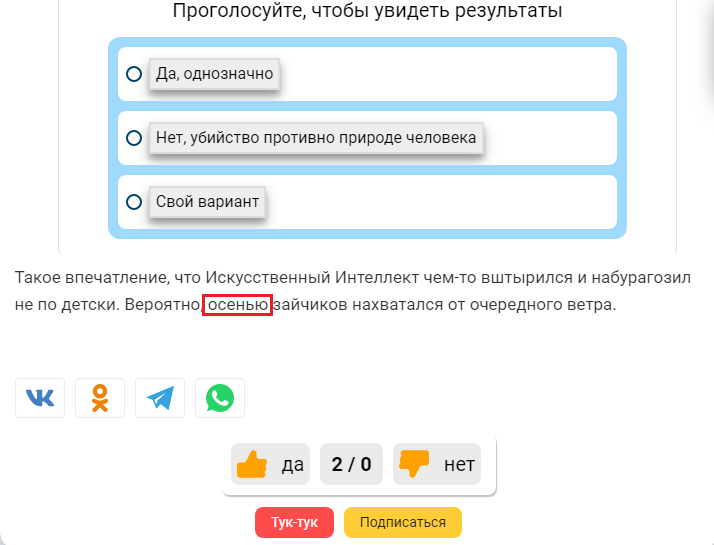Click the 'Свой вариант' answer label
The image size is (714, 545).
coord(207,202)
